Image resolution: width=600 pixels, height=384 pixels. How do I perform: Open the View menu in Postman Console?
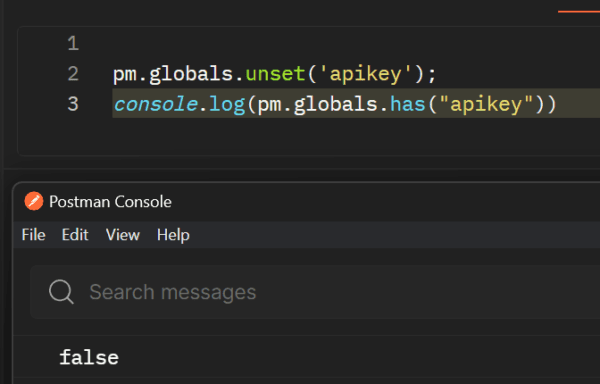(122, 234)
